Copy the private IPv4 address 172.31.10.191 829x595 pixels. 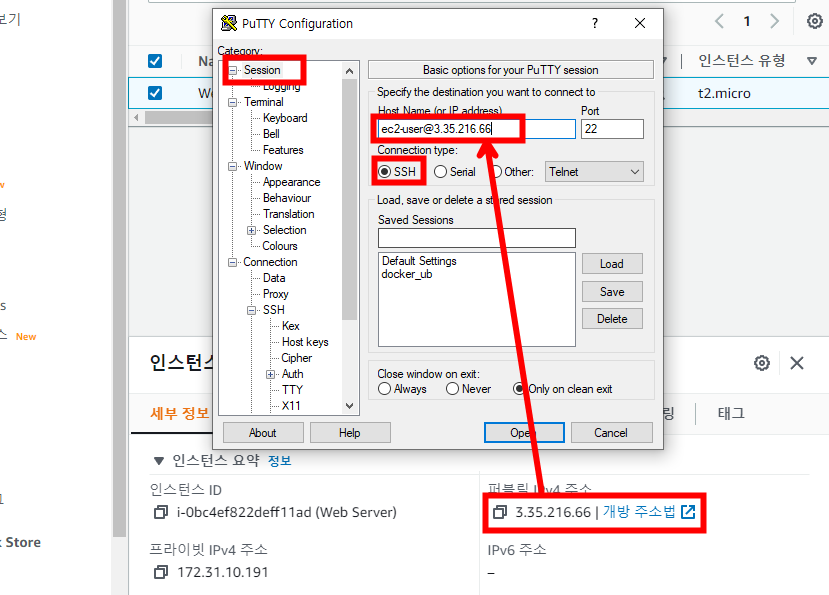pos(160,572)
